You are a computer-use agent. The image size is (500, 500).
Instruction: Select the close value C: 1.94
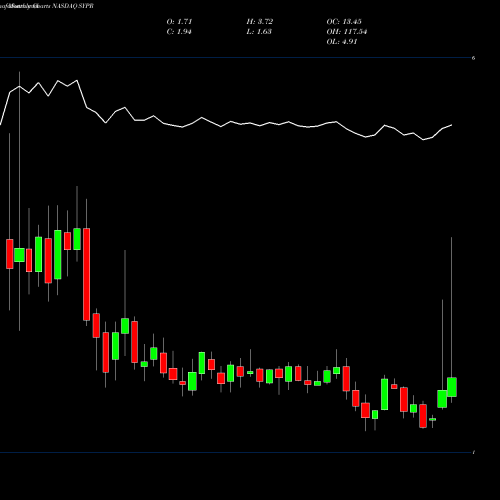179,32
